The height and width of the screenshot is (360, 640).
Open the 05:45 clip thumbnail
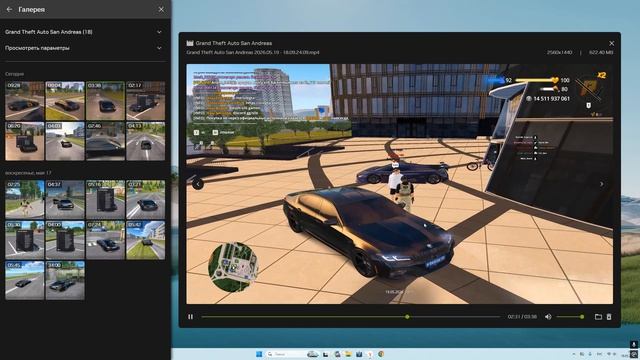pos(24,280)
